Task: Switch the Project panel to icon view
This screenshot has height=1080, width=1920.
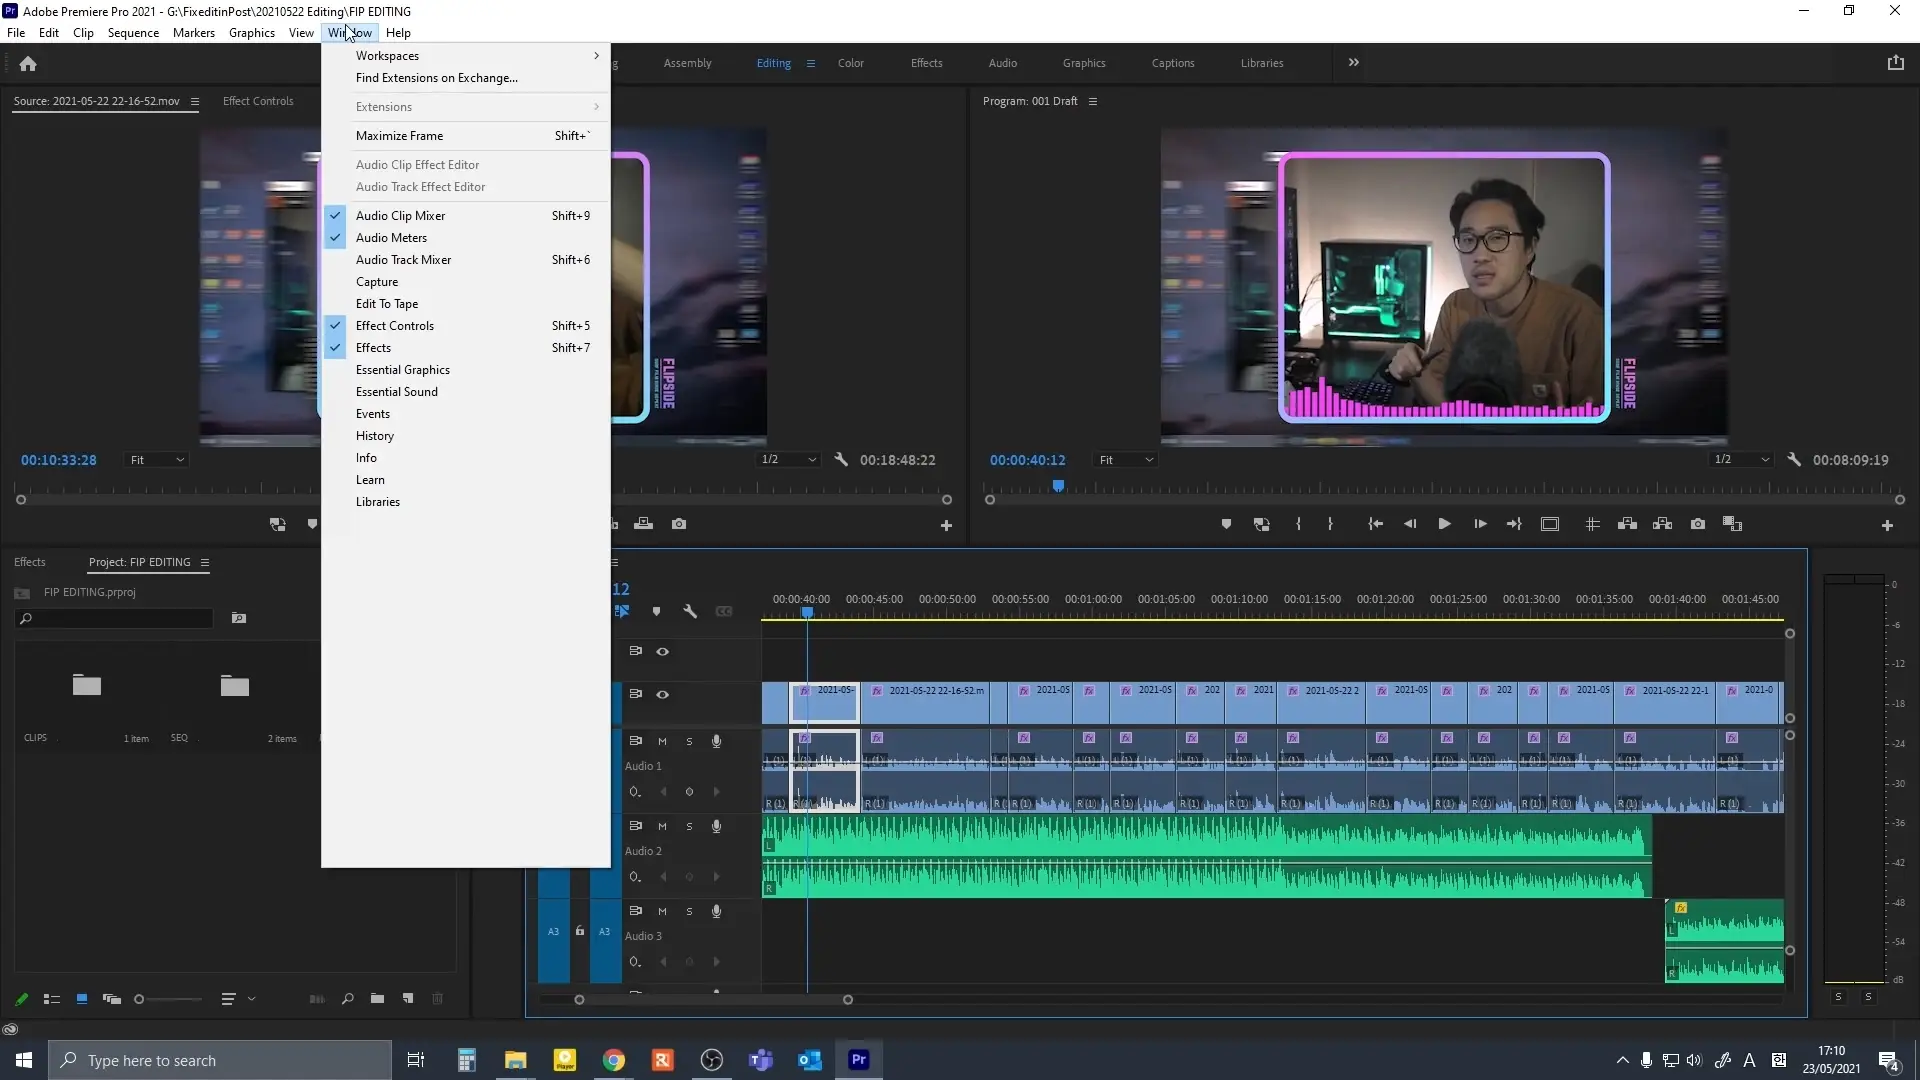Action: pos(82,999)
